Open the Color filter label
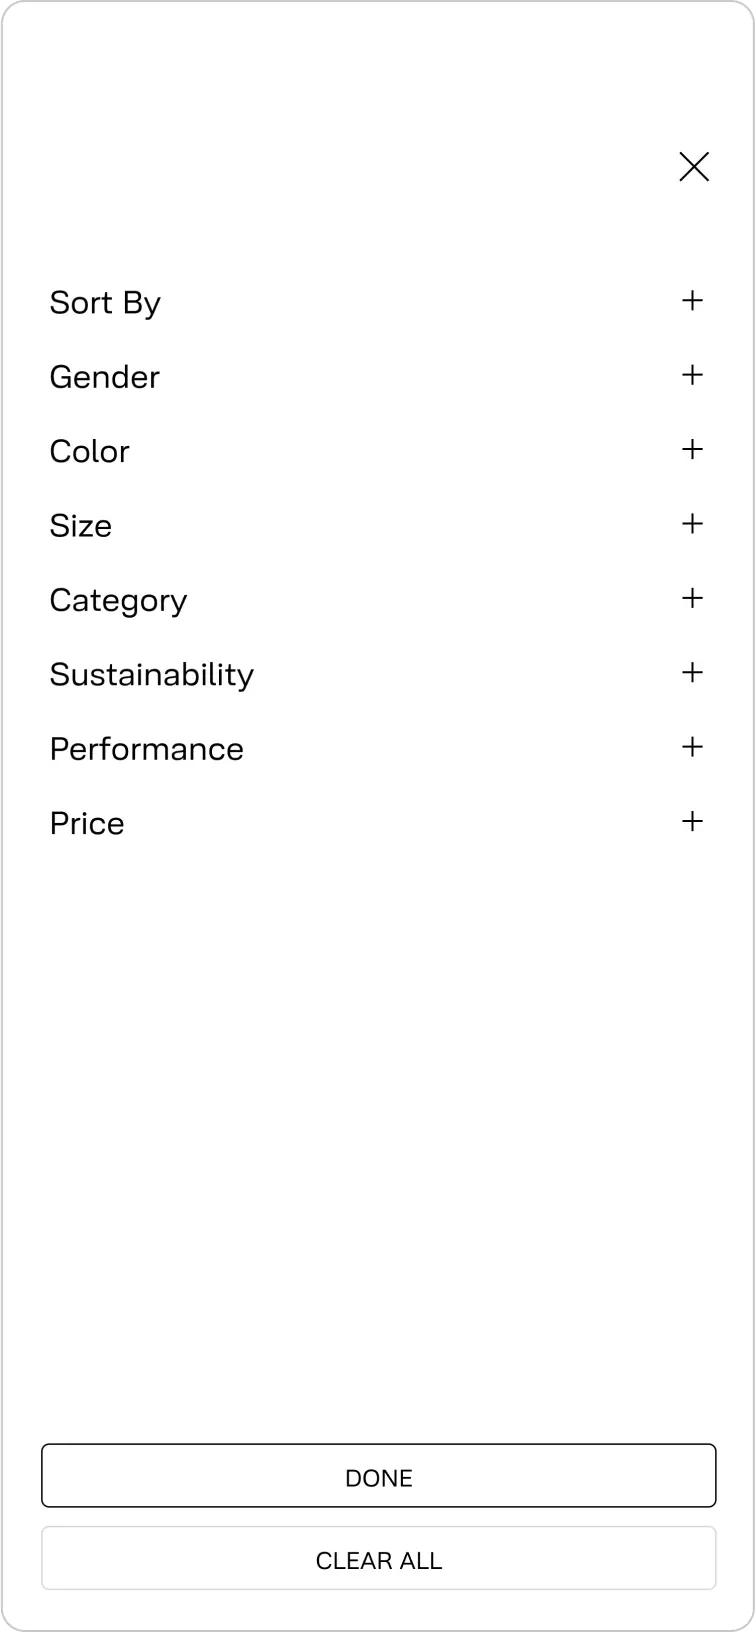The image size is (755, 1632). click(x=90, y=452)
